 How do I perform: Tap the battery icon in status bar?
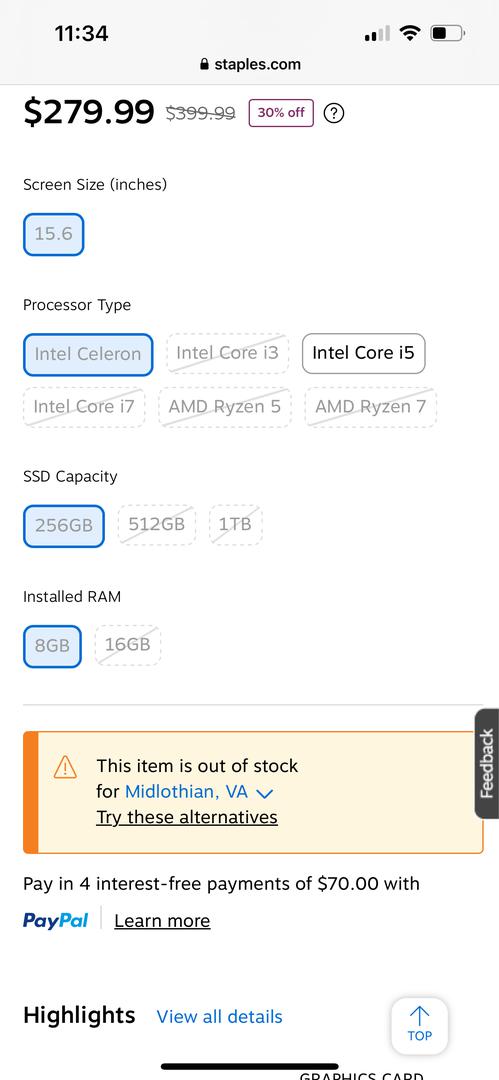tap(448, 32)
